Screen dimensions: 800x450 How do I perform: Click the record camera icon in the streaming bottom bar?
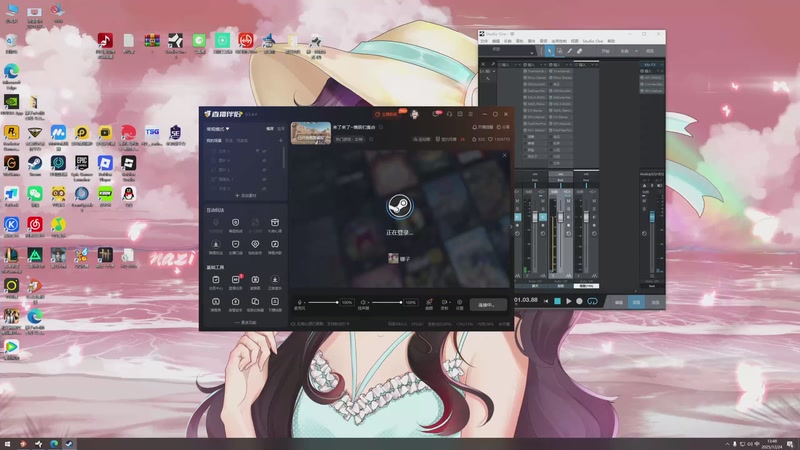tap(444, 303)
